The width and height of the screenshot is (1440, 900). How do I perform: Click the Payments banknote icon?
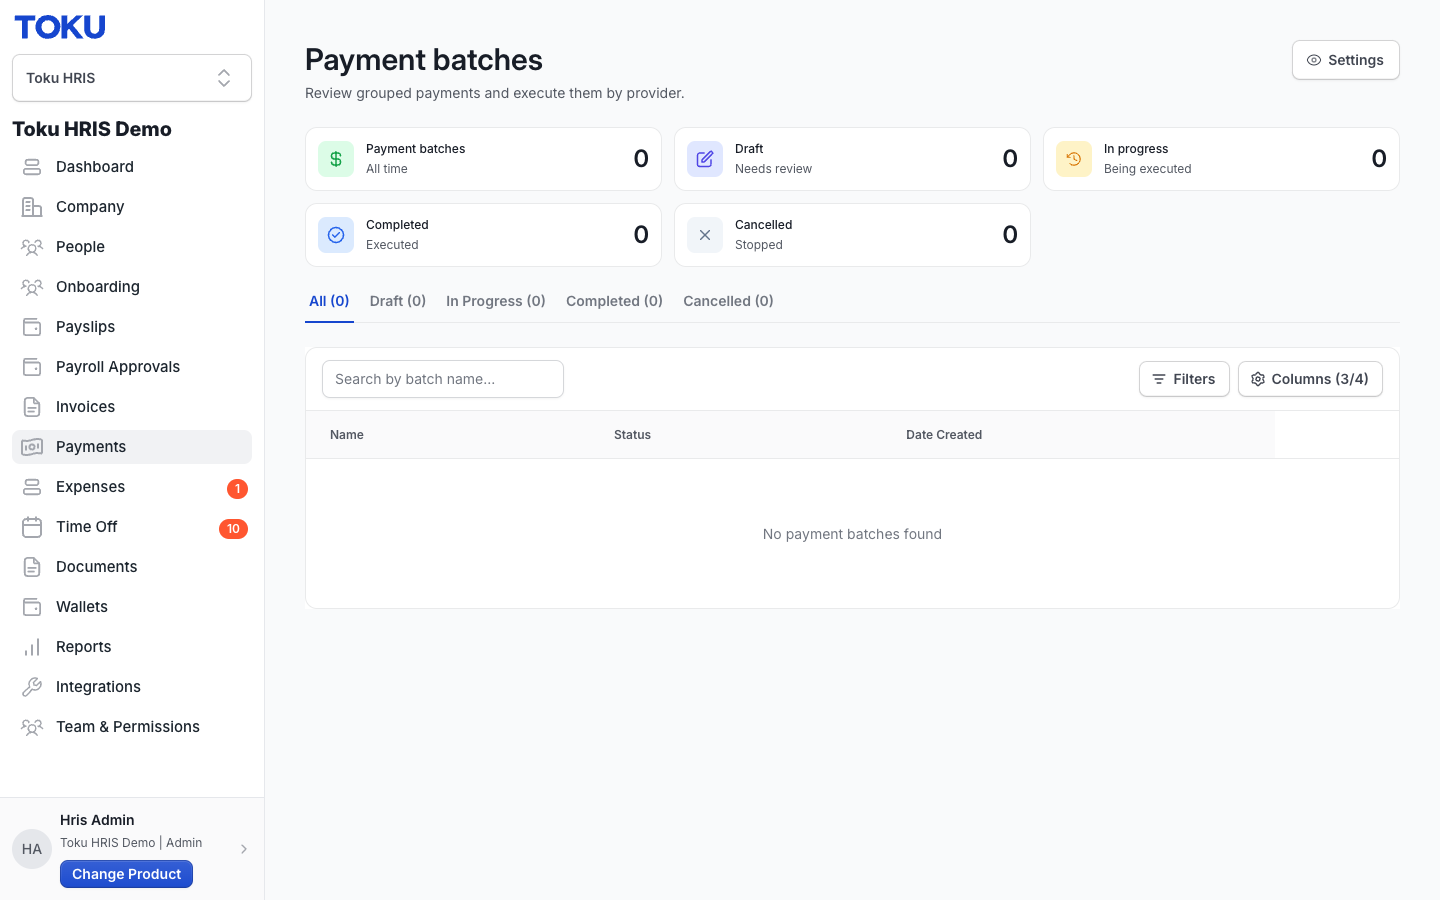tap(32, 447)
